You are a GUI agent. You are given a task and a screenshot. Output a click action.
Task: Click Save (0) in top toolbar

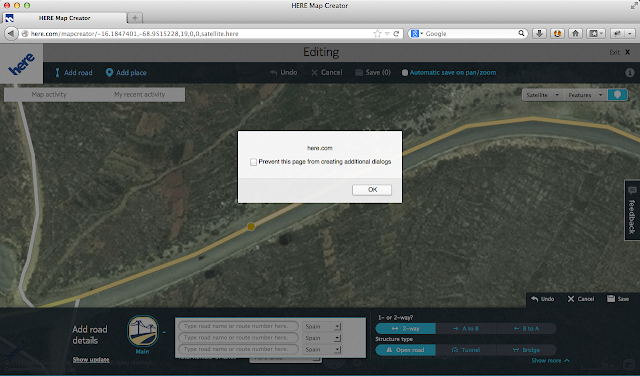coord(373,72)
